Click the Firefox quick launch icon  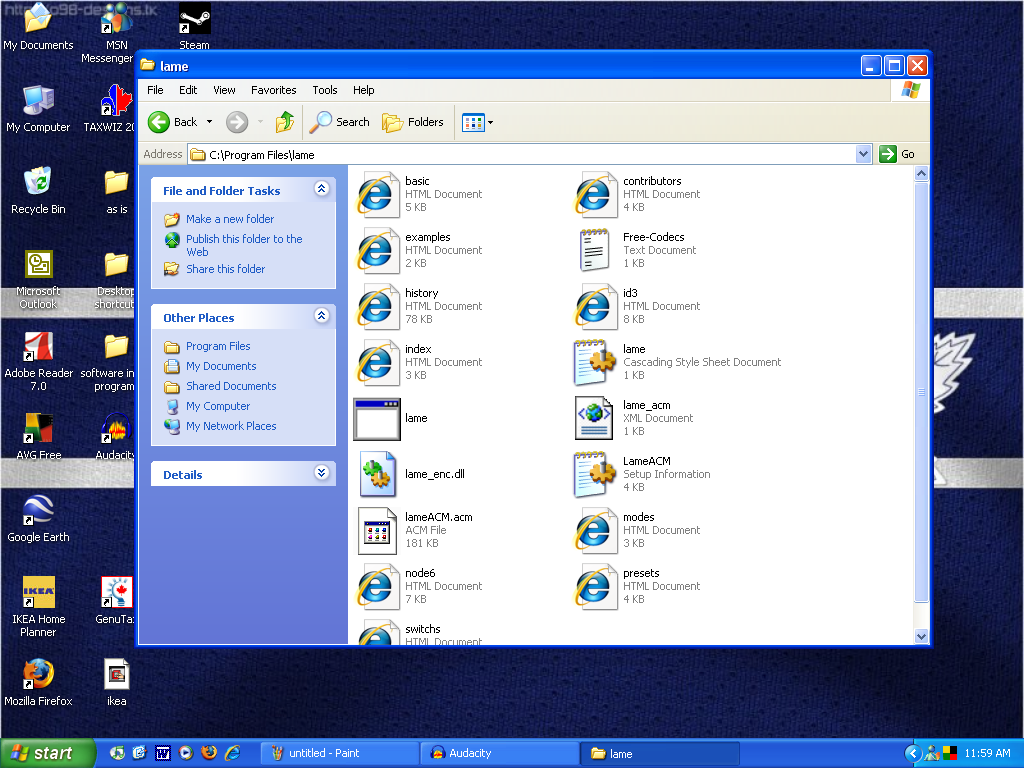click(209, 753)
